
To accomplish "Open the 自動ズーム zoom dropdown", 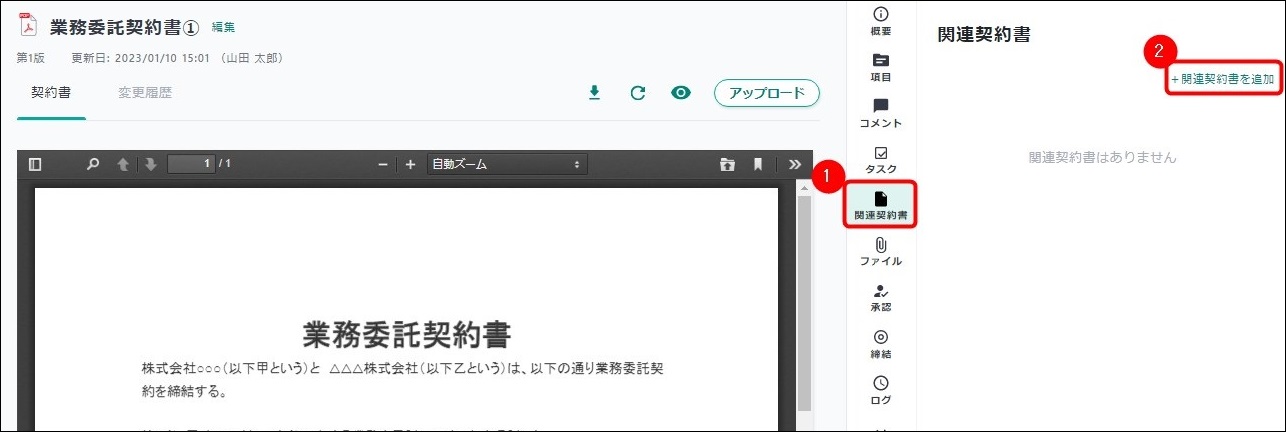I will (x=506, y=164).
